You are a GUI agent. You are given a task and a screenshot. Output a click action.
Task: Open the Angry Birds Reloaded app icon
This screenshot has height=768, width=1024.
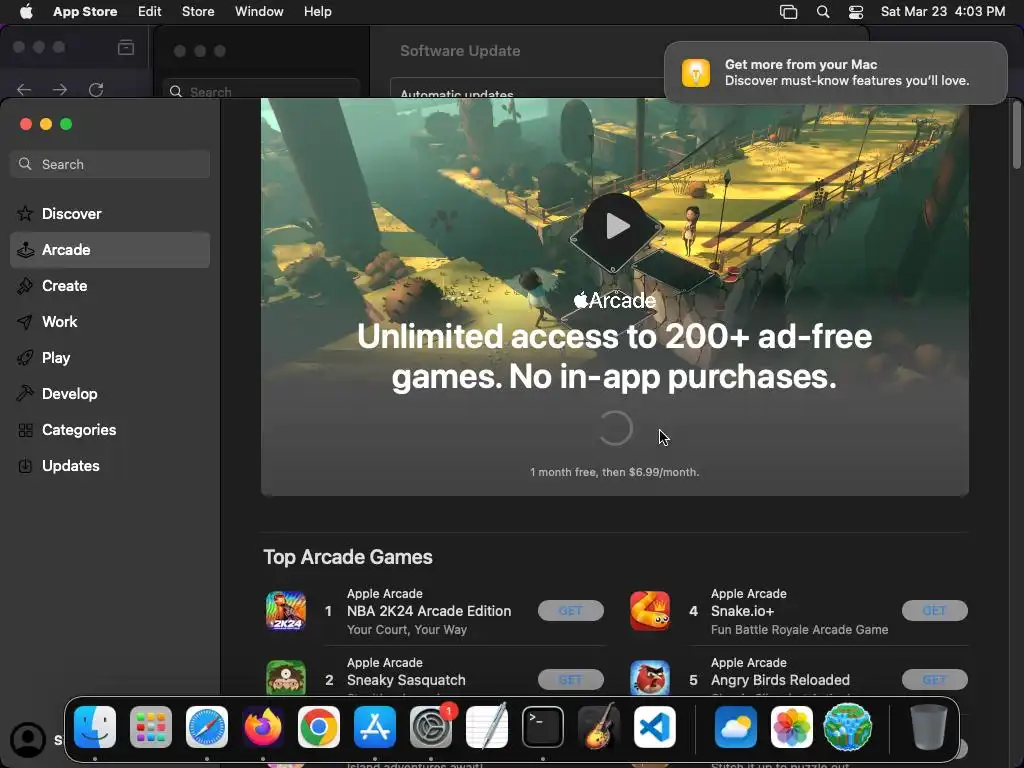pos(650,677)
